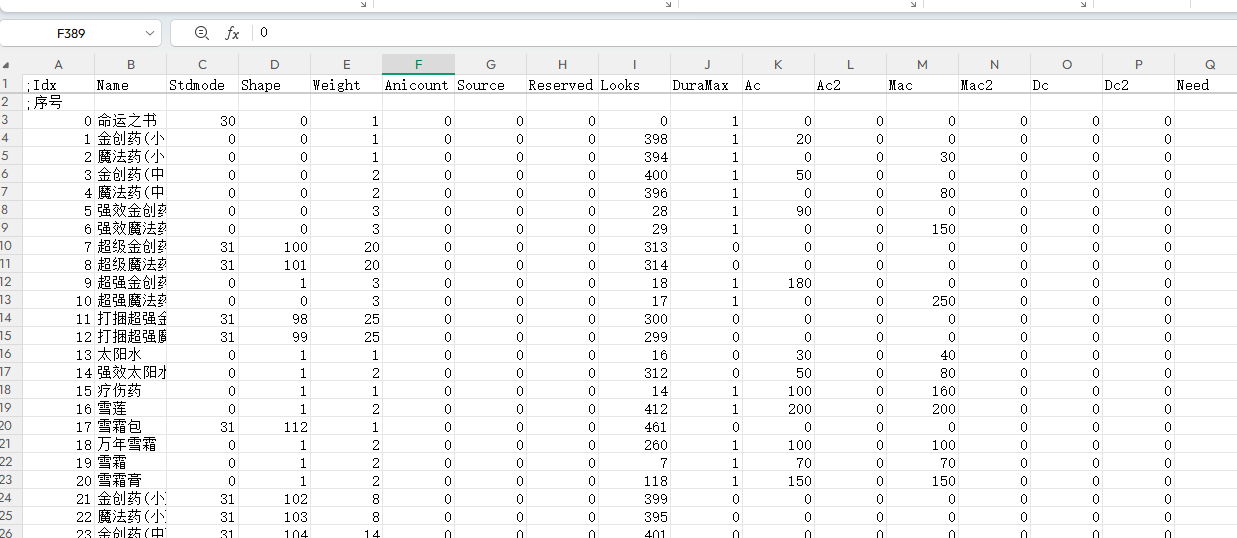
Task: Click the Name Box showing F389
Action: click(x=80, y=33)
